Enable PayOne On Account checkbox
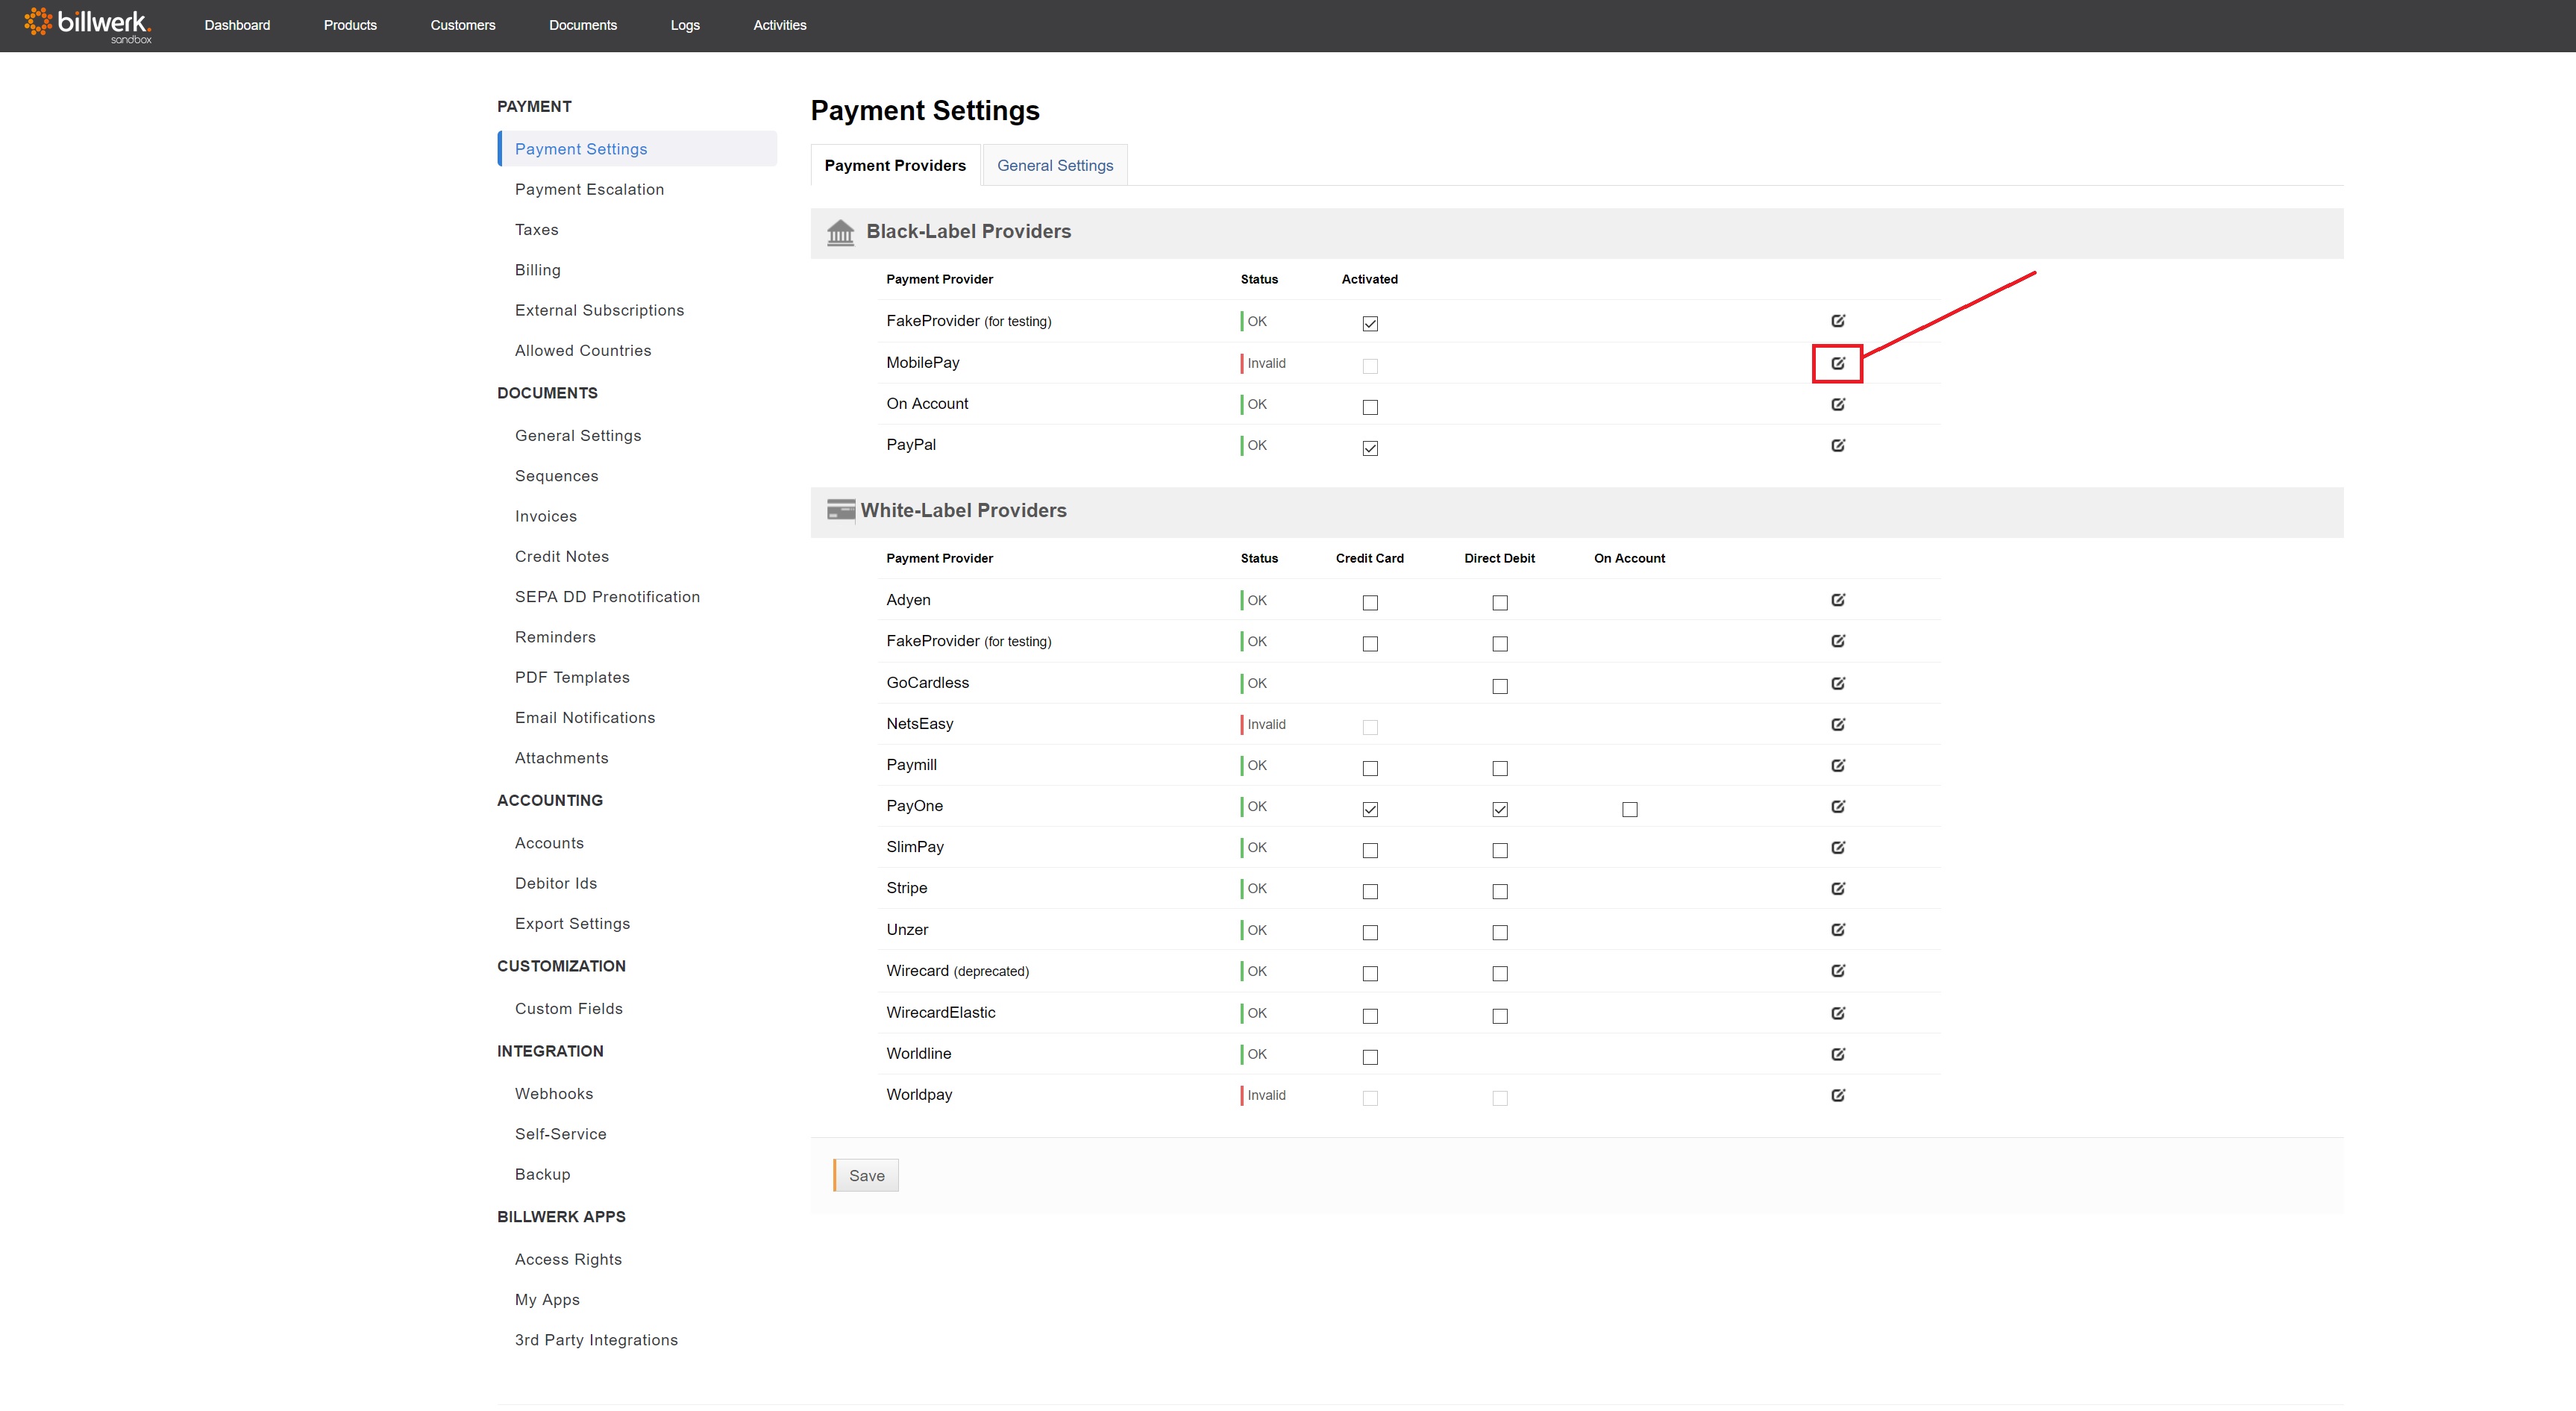This screenshot has width=2576, height=1411. pyautogui.click(x=1630, y=809)
